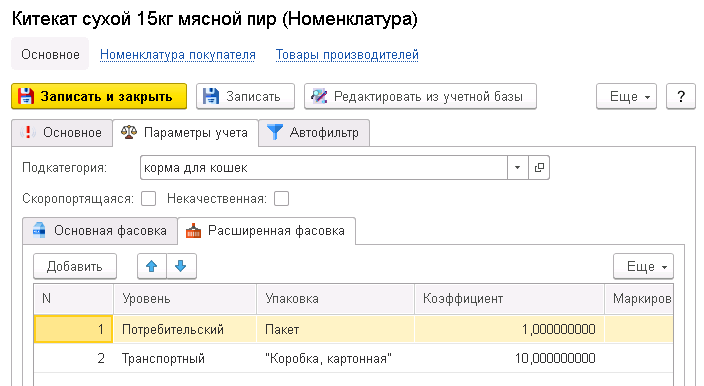Open Номенклатура покупателя link

point(178,54)
